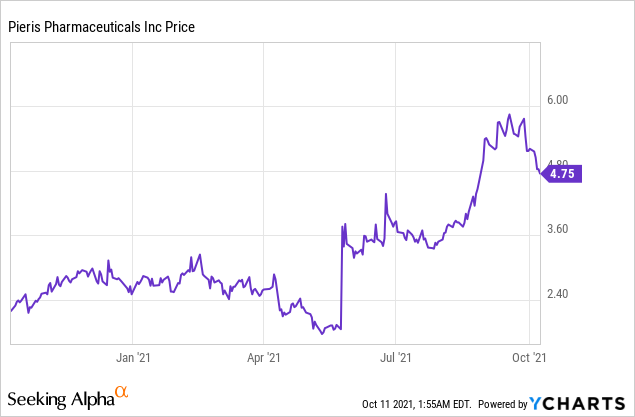The height and width of the screenshot is (417, 635).
Task: Click the Jul '21 date label
Action: [x=396, y=356]
